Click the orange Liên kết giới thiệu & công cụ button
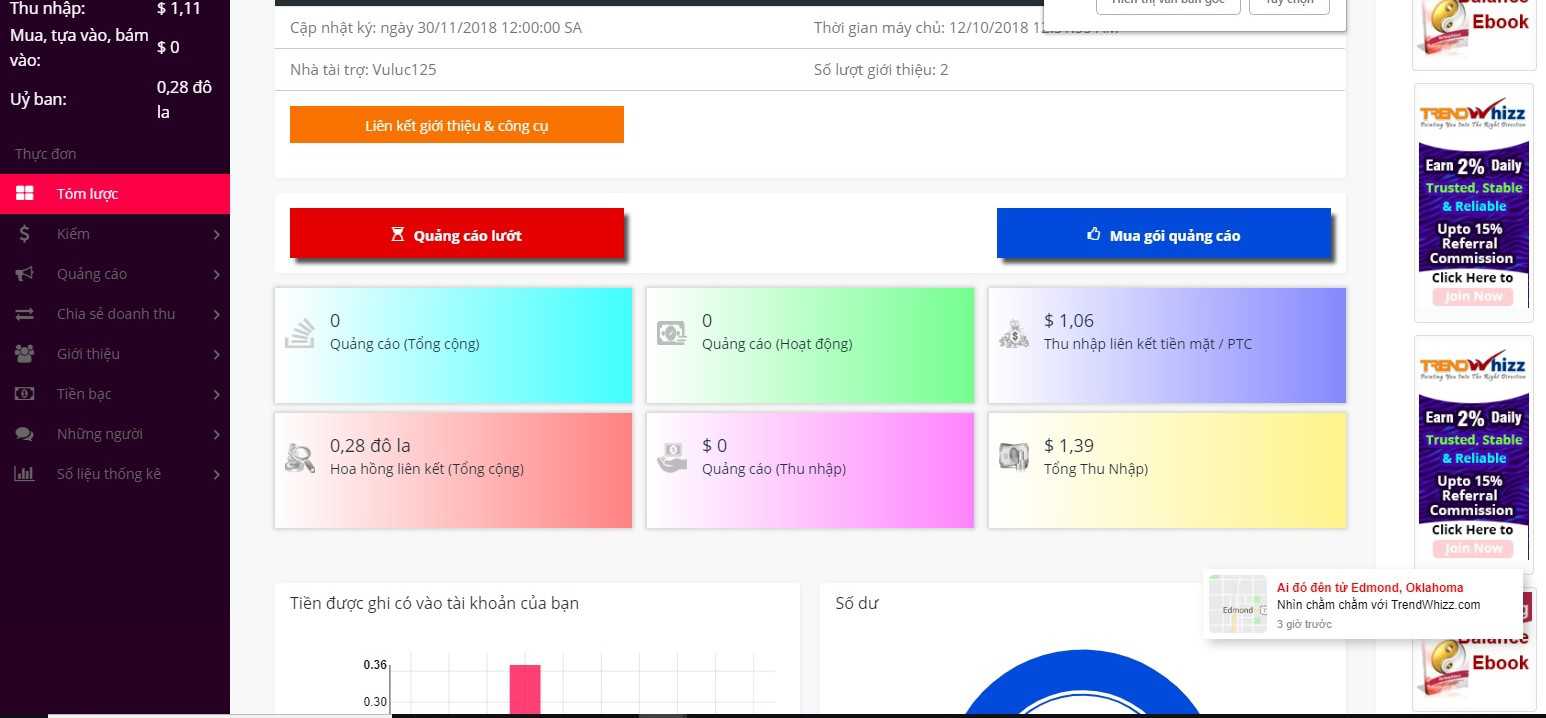This screenshot has width=1546, height=718. 457,125
